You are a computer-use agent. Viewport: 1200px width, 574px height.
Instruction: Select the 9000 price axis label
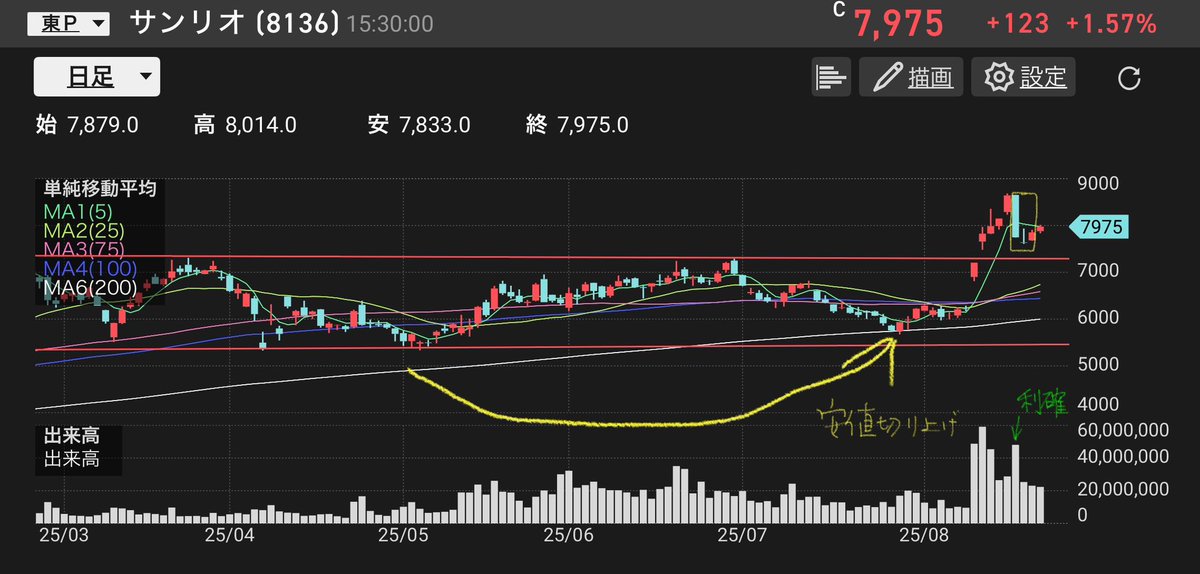coord(1100,185)
